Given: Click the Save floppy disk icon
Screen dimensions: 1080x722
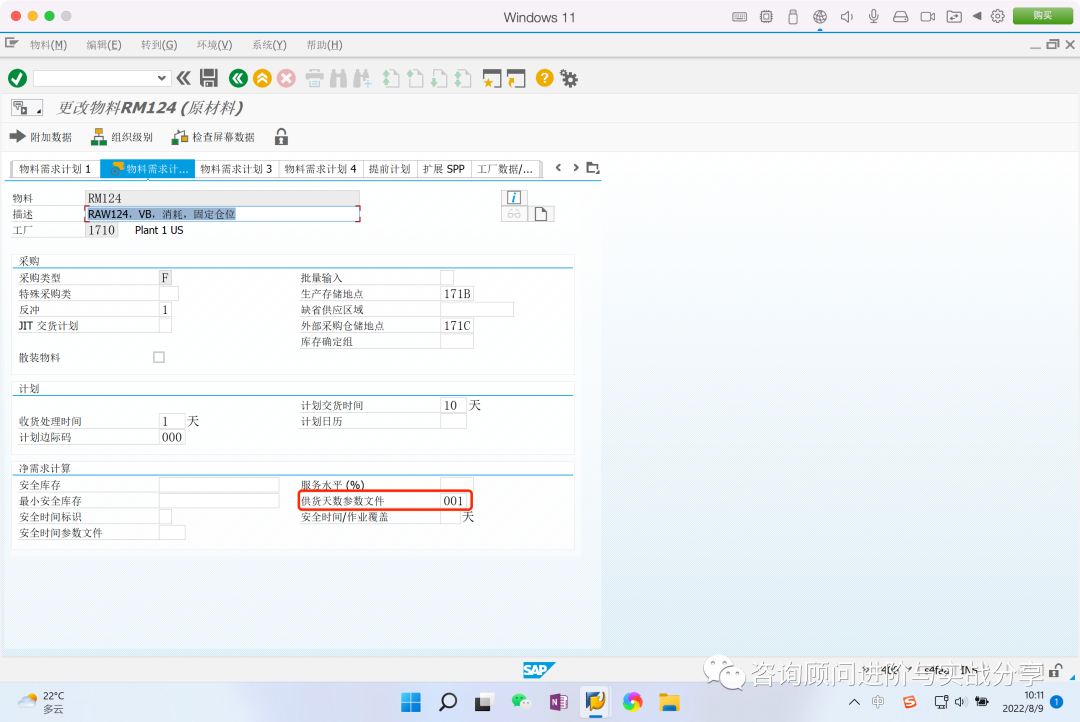Looking at the screenshot, I should click(x=209, y=78).
